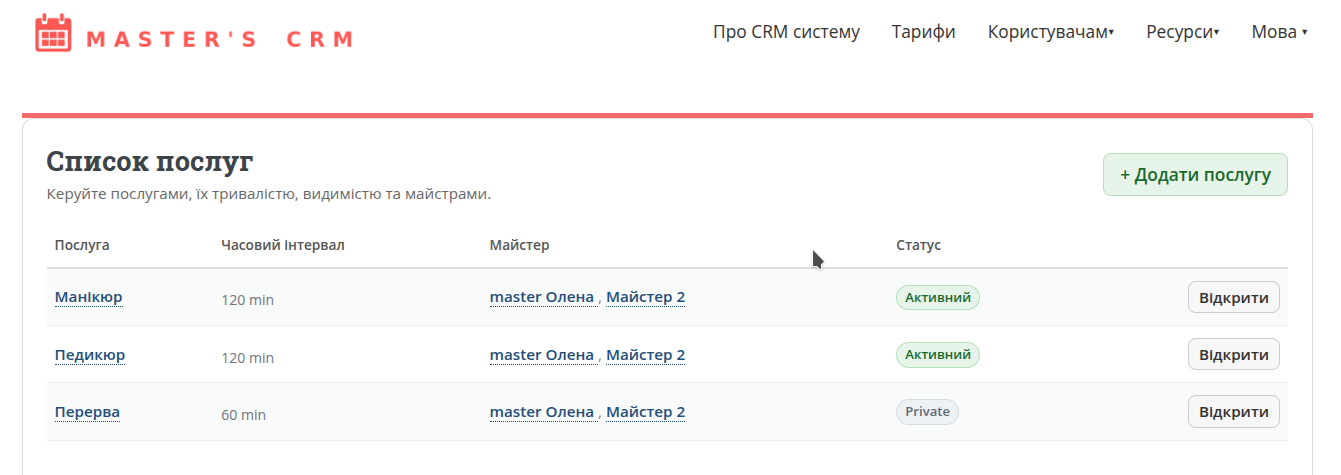
Task: Open the Педикюр service link
Action: 90,355
